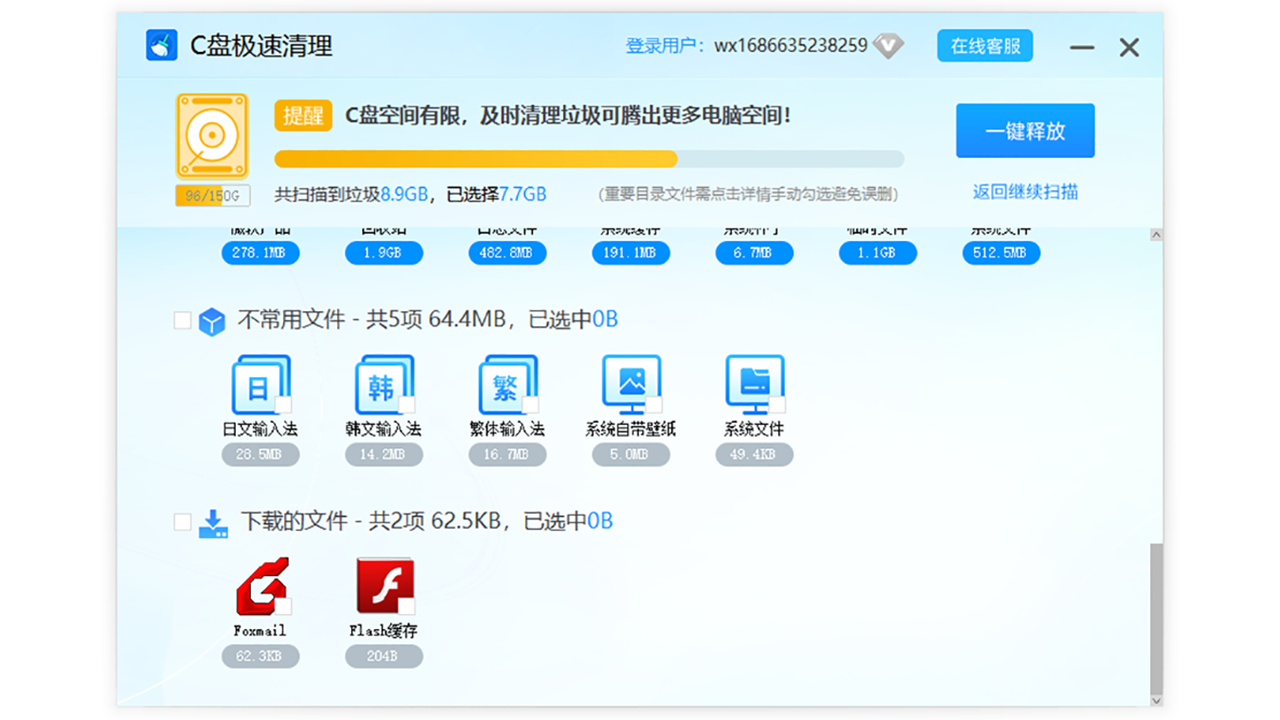Select the 28.5MB size badge under 日文输入法

(x=261, y=455)
